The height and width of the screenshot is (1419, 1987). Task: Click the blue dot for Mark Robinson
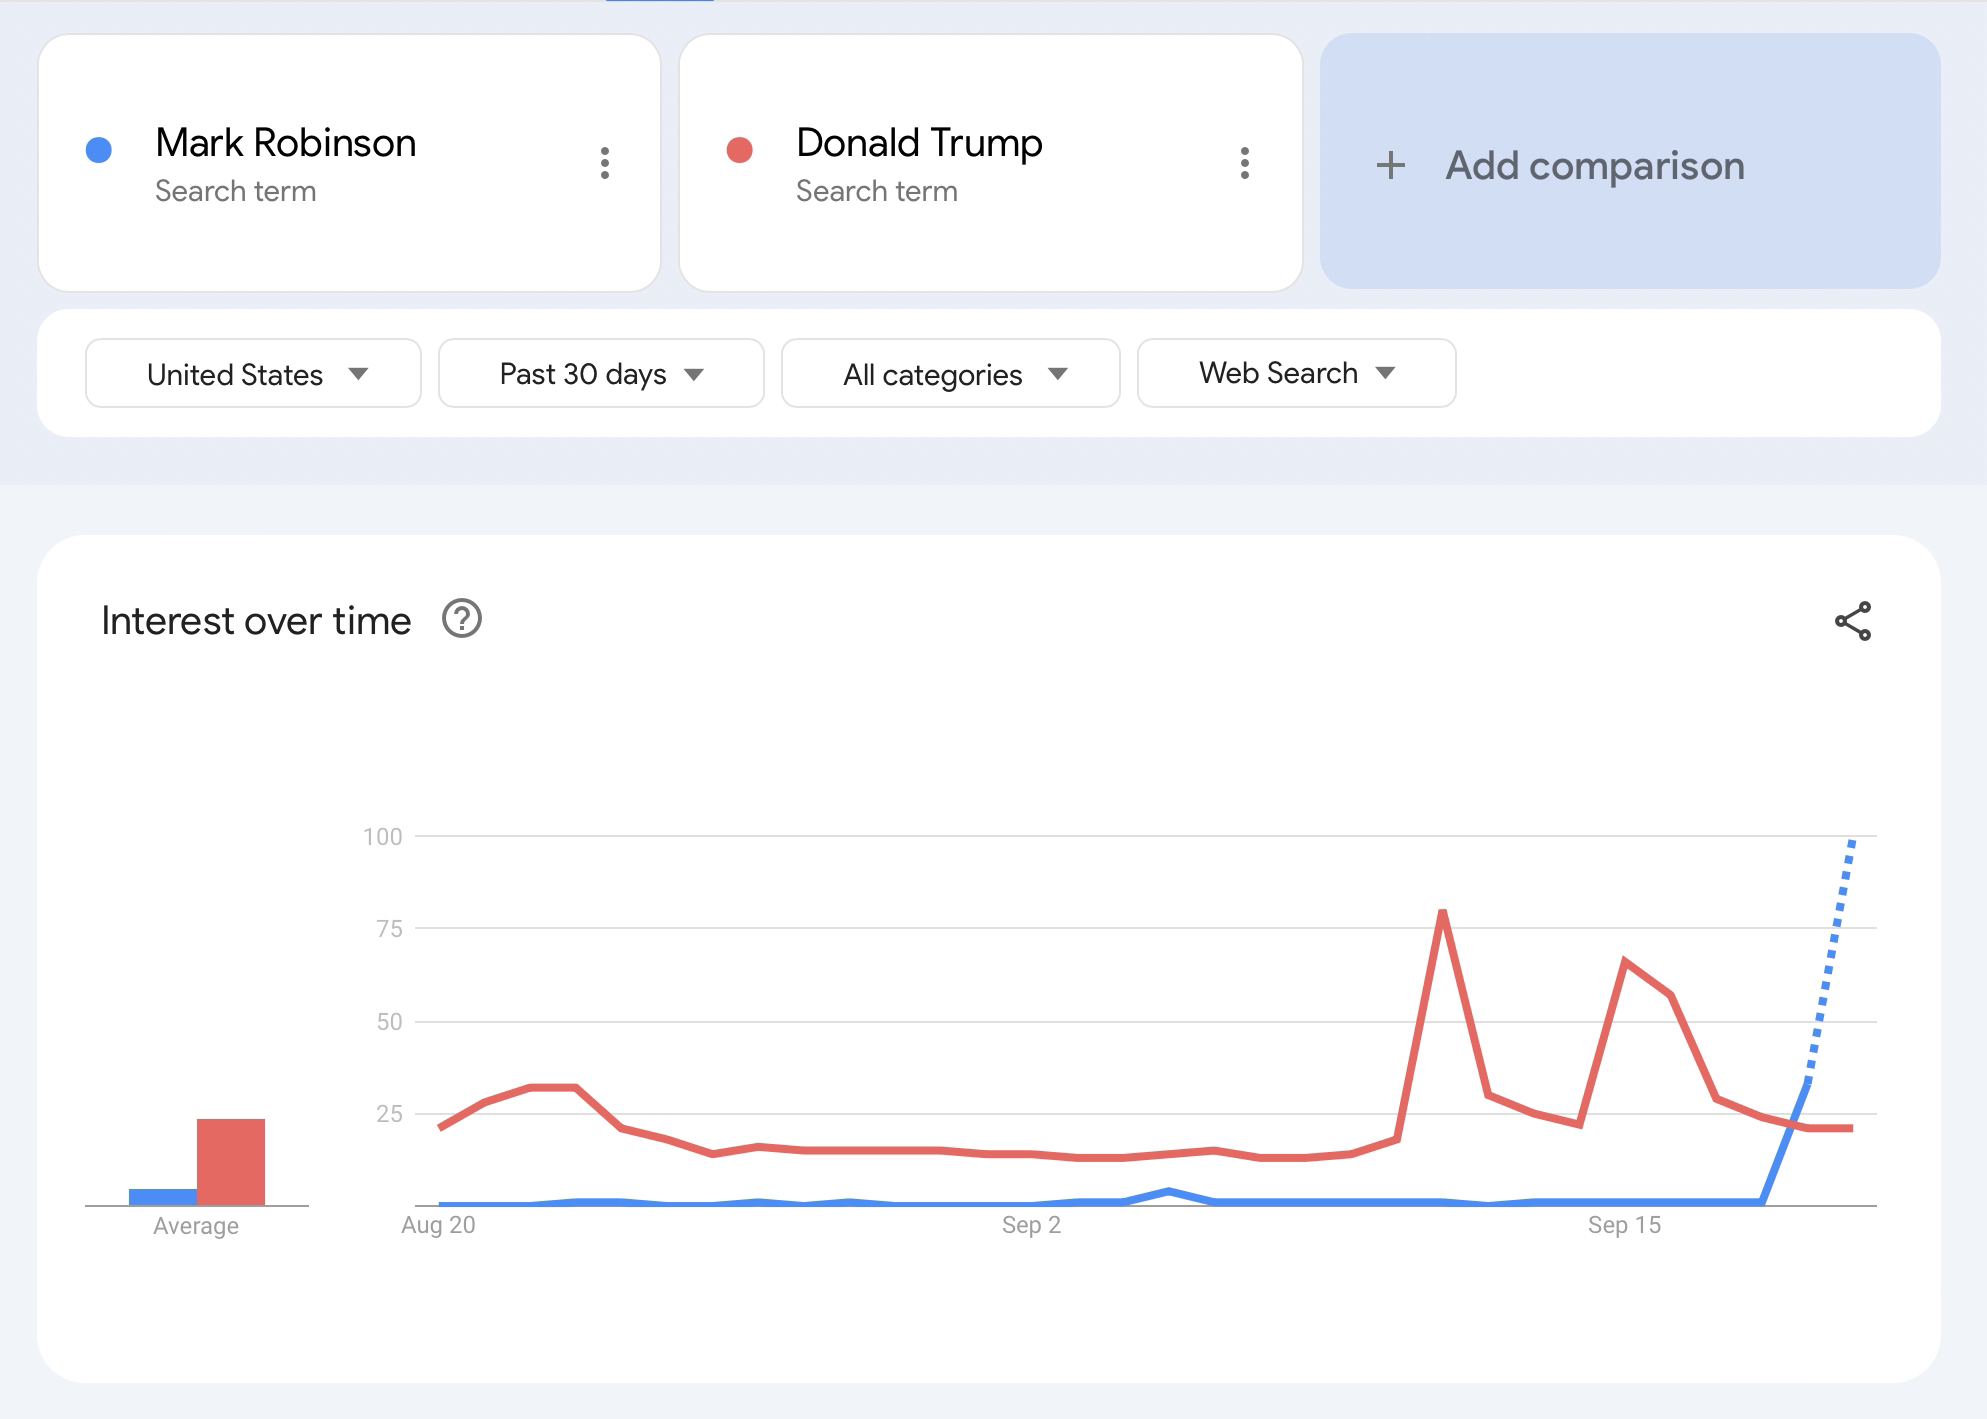pos(99,150)
